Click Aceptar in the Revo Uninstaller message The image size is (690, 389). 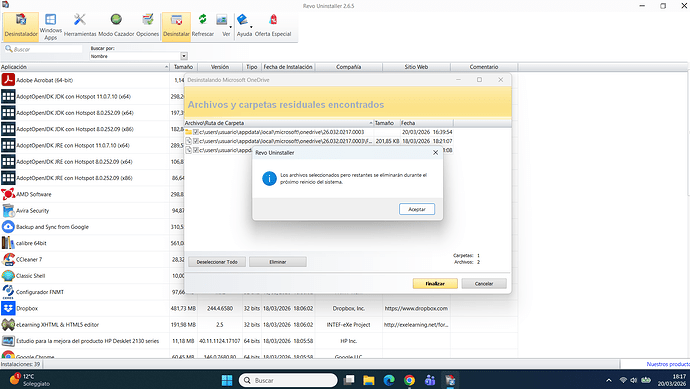pyautogui.click(x=417, y=209)
